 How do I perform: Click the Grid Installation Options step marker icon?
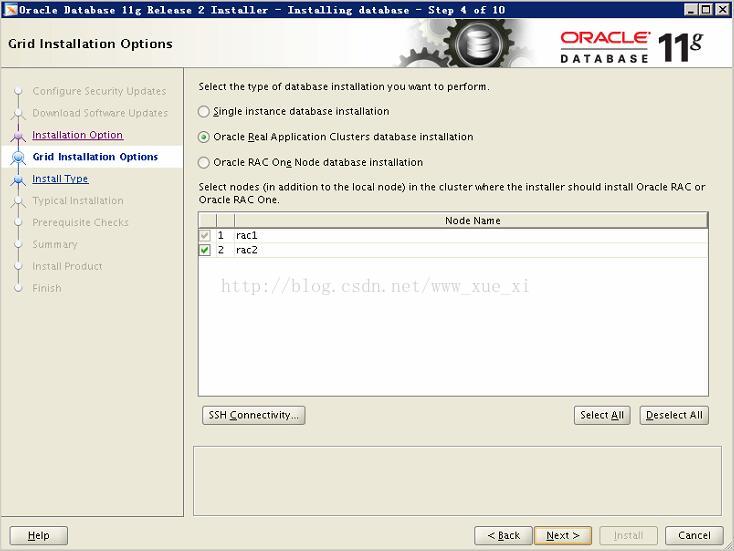point(18,158)
